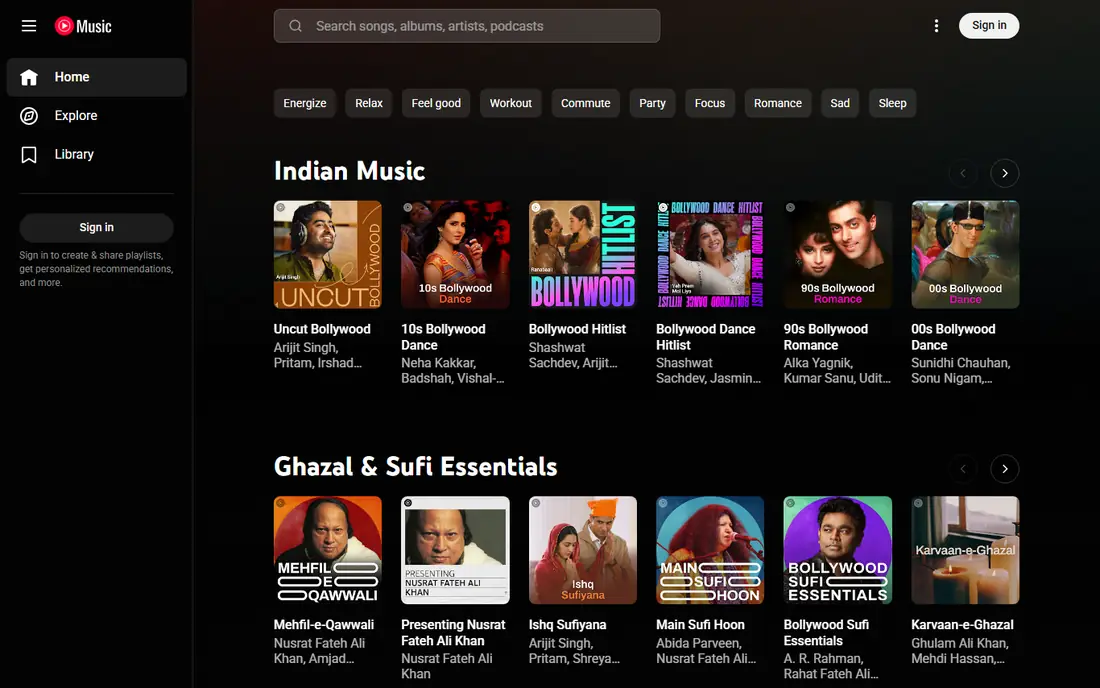
Task: Click the magnifying glass search icon
Action: [295, 26]
